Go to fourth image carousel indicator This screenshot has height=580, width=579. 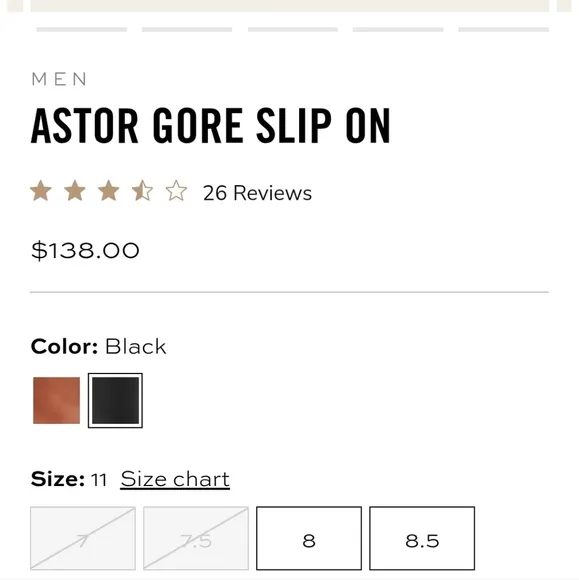tap(398, 30)
